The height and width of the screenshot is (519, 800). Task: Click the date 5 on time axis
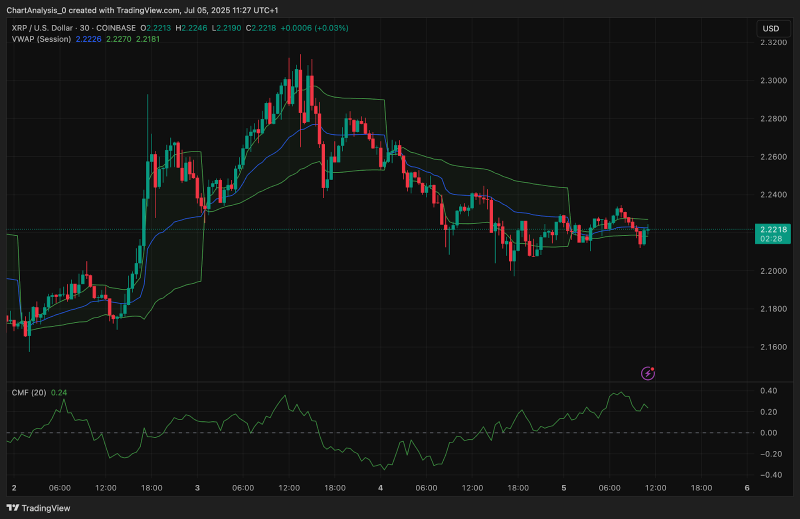(564, 488)
